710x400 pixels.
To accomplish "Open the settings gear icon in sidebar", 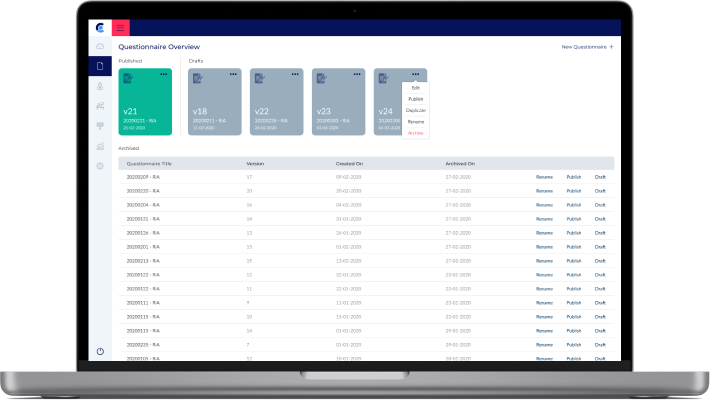I will (100, 166).
